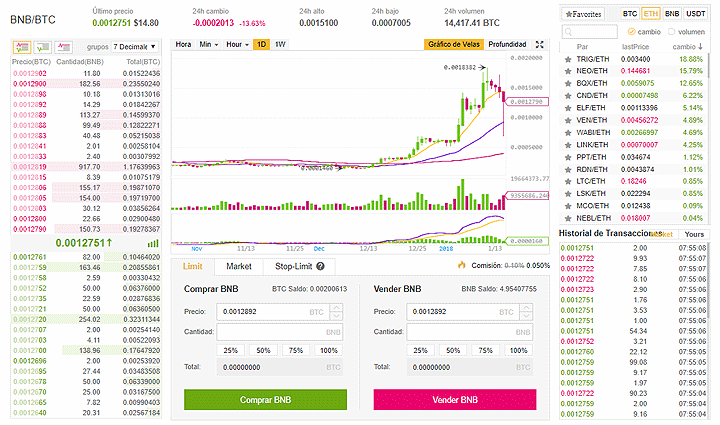The width and height of the screenshot is (720, 425).
Task: Select the ETH market tab
Action: click(x=651, y=14)
